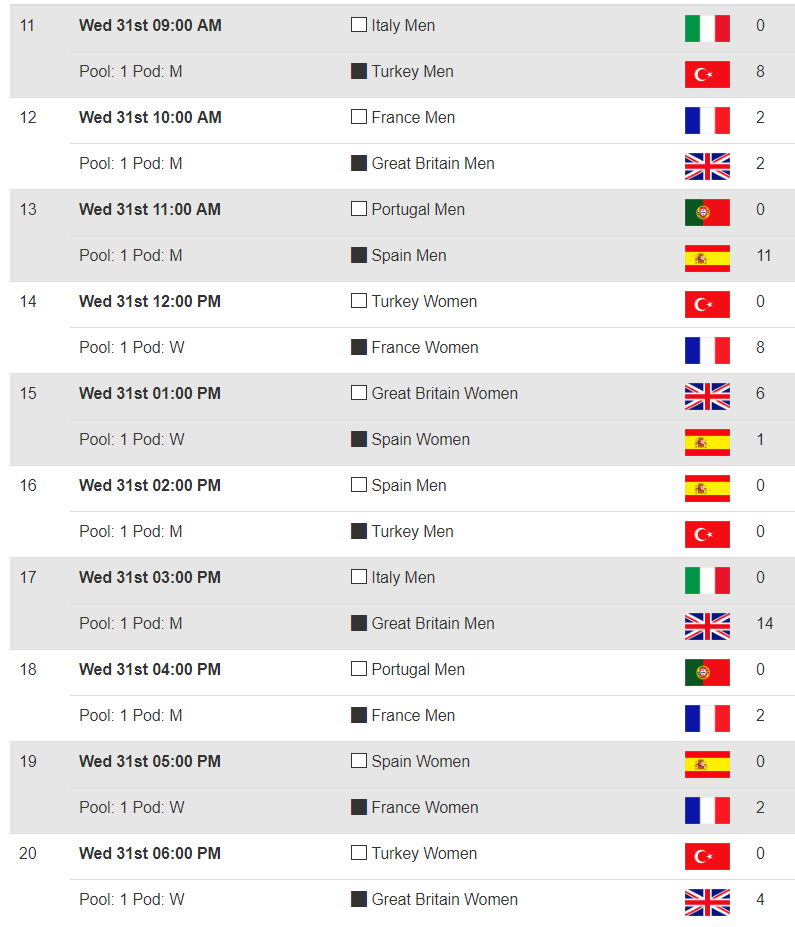Click the score 14 for Great Britain Men

(x=765, y=623)
